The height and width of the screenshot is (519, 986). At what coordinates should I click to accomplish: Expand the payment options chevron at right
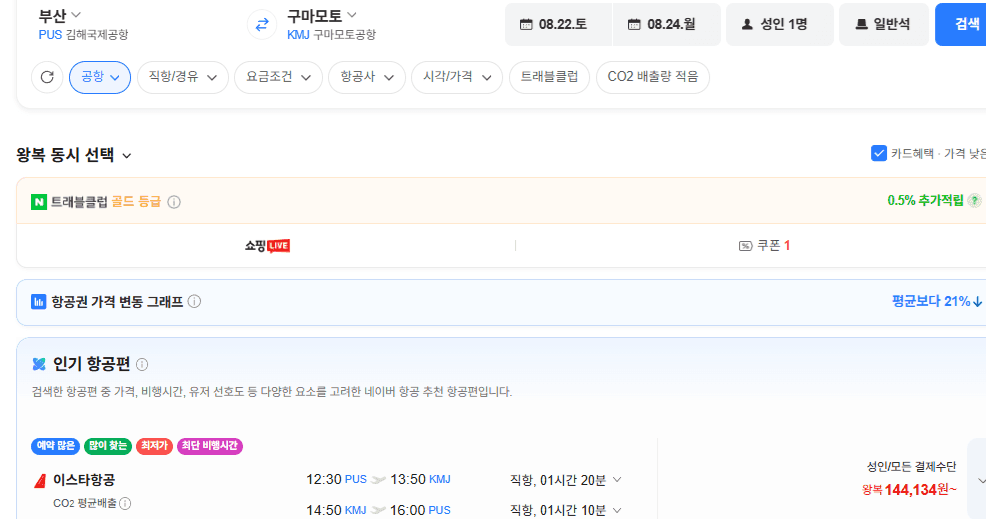click(981, 481)
